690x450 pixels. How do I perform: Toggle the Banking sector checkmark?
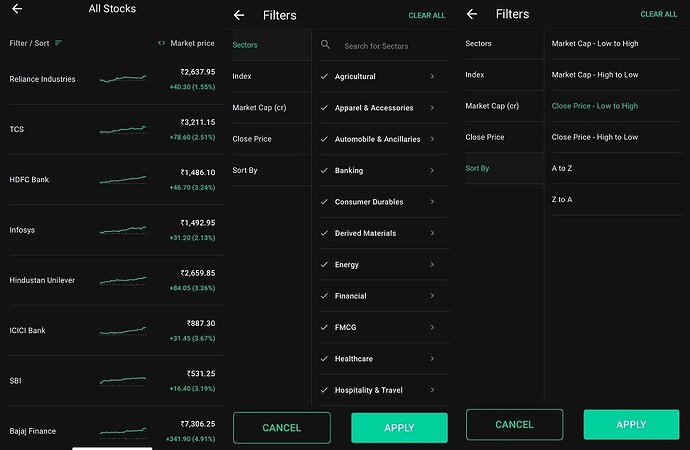pos(324,171)
